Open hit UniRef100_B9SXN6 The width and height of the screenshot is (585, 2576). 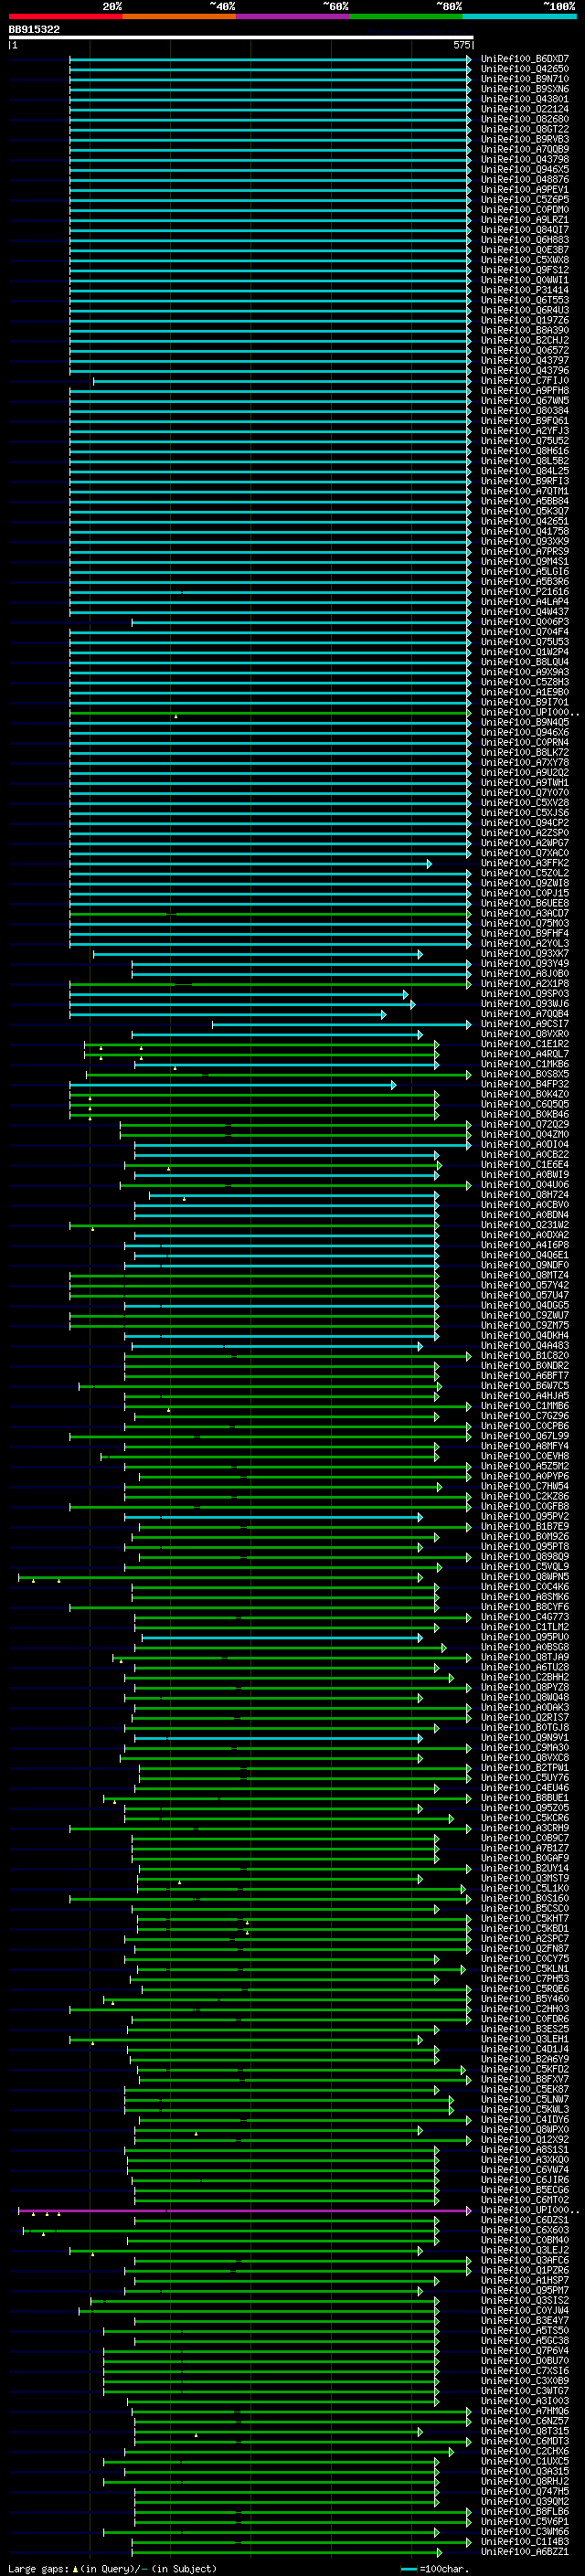coord(525,89)
